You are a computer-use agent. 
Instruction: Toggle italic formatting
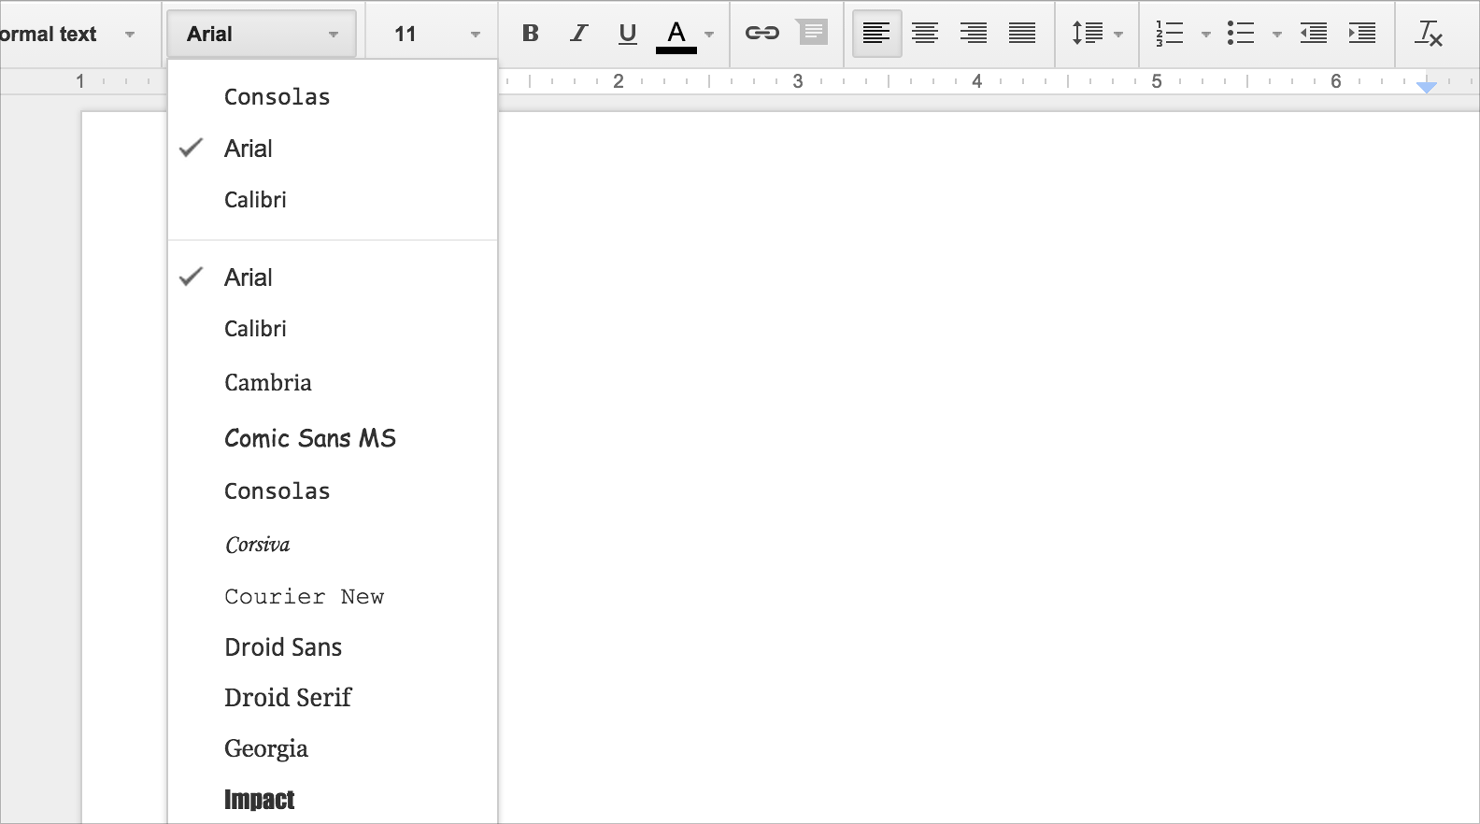click(x=578, y=32)
